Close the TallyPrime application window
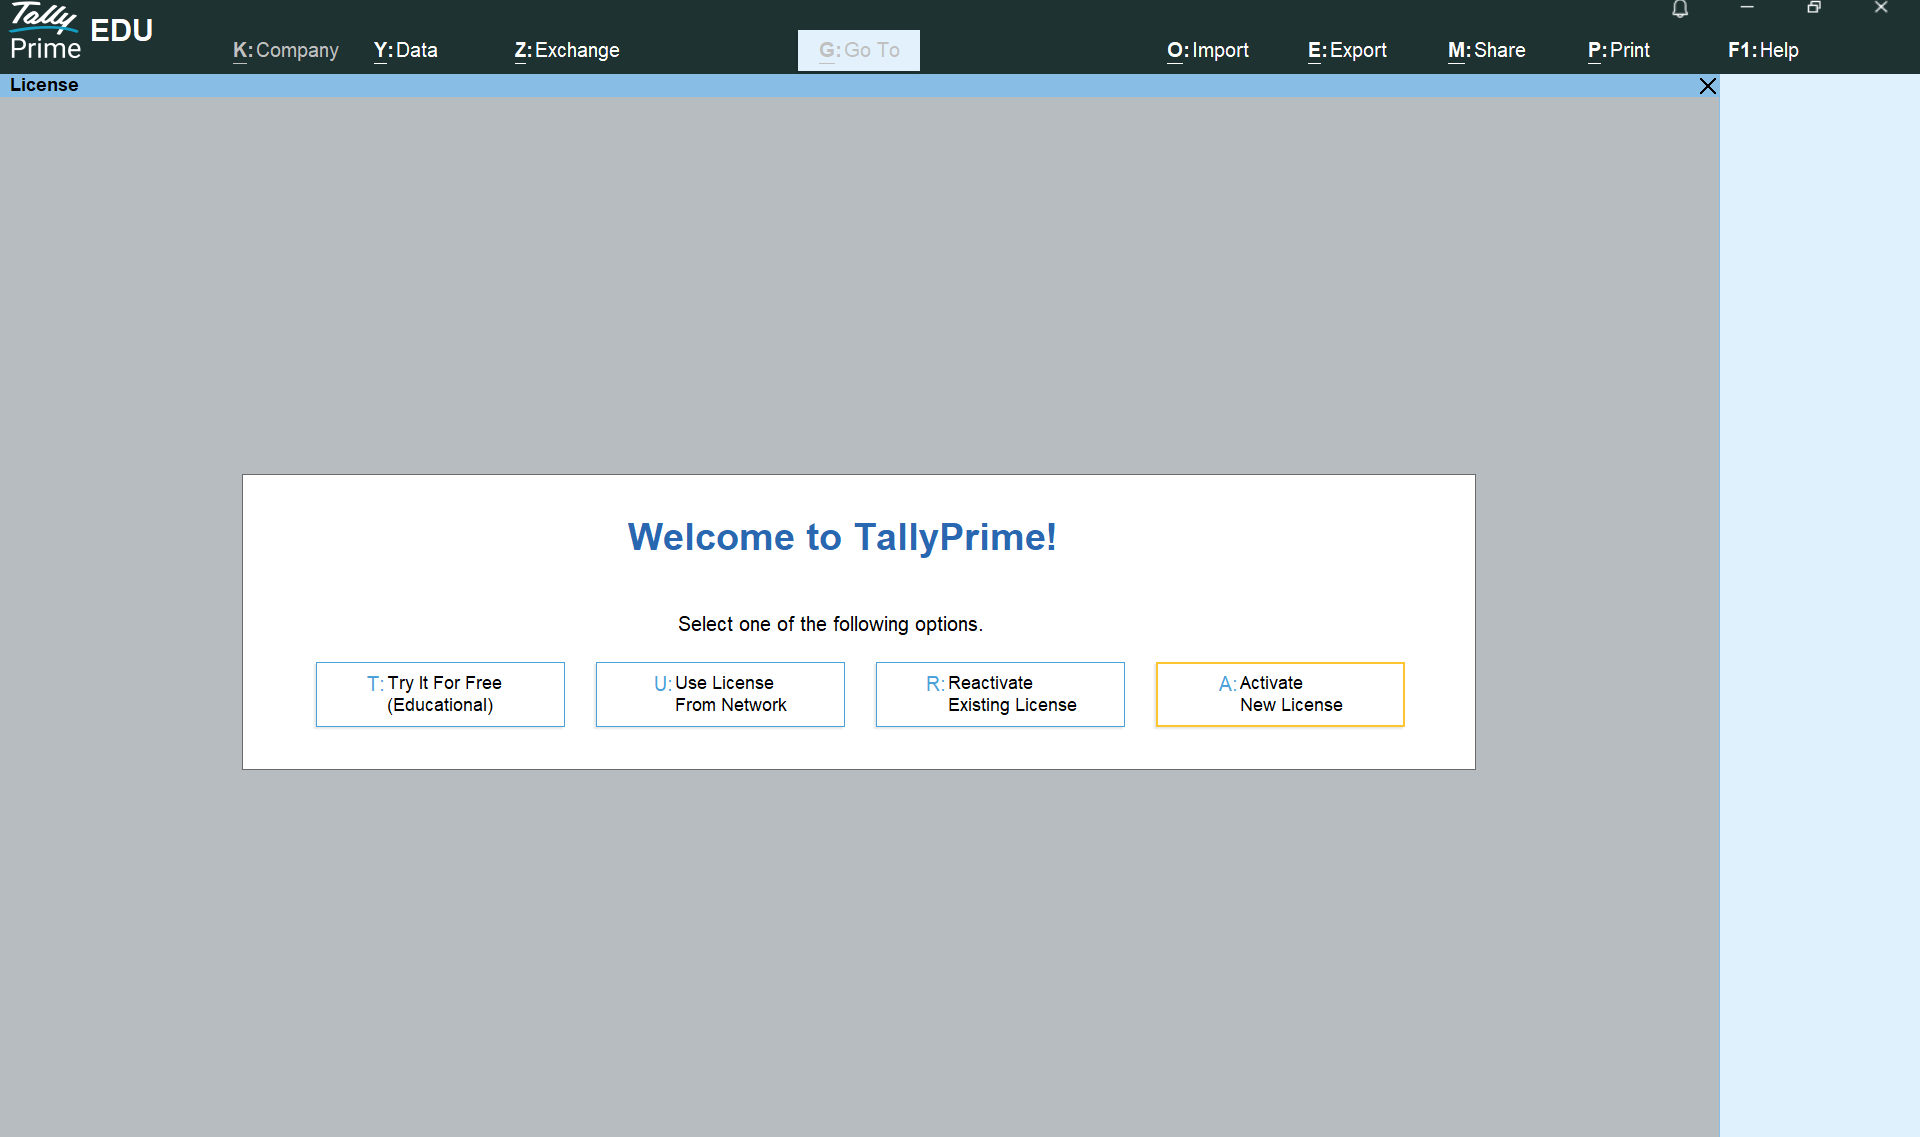Viewport: 1920px width, 1137px height. 1881,8
